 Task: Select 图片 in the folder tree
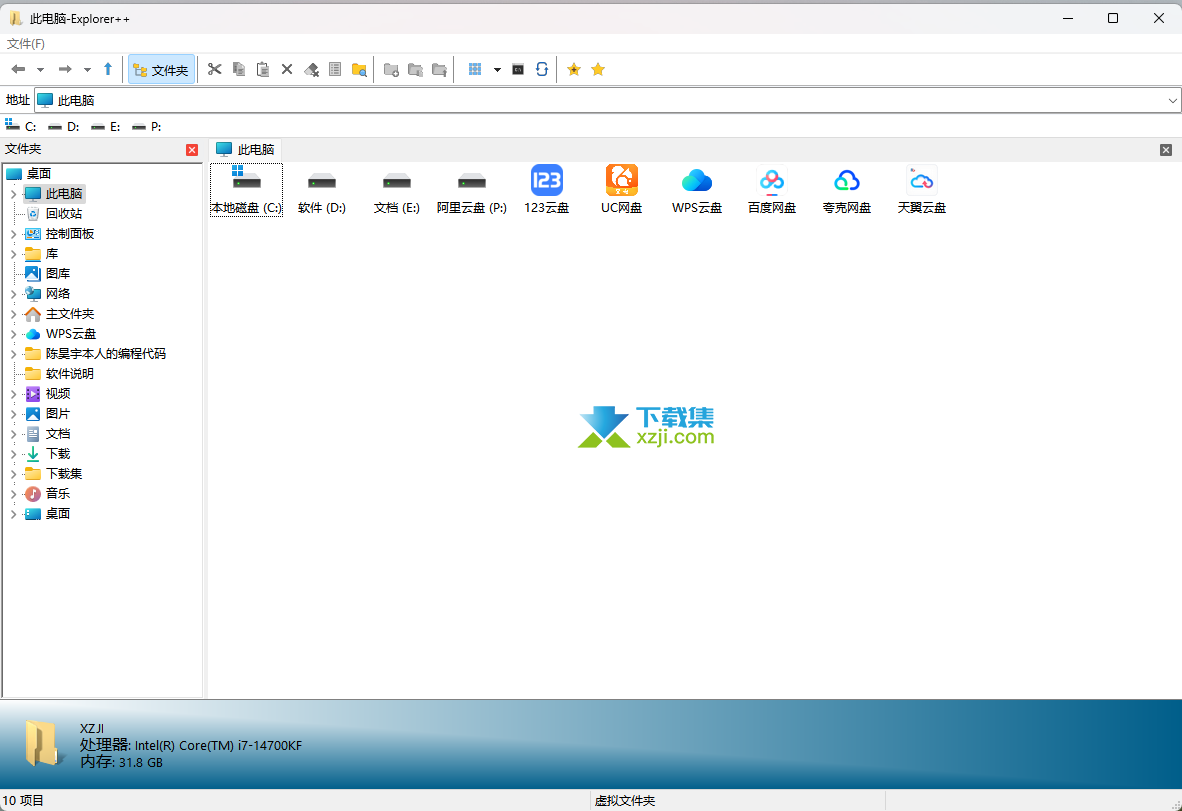tap(58, 413)
